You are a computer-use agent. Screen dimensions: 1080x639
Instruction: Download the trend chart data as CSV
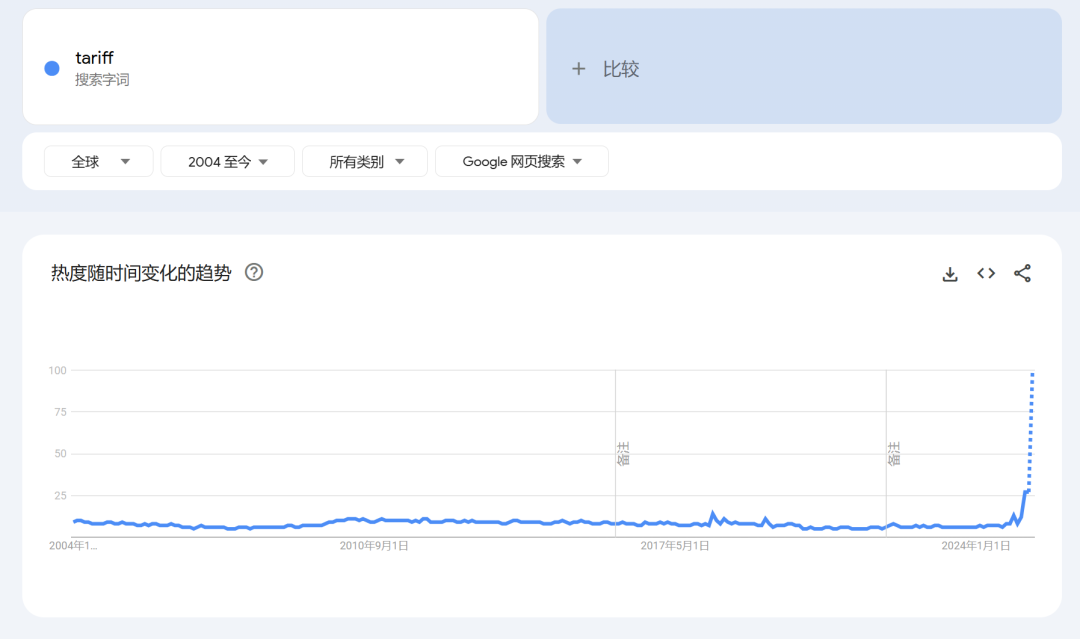pos(950,274)
